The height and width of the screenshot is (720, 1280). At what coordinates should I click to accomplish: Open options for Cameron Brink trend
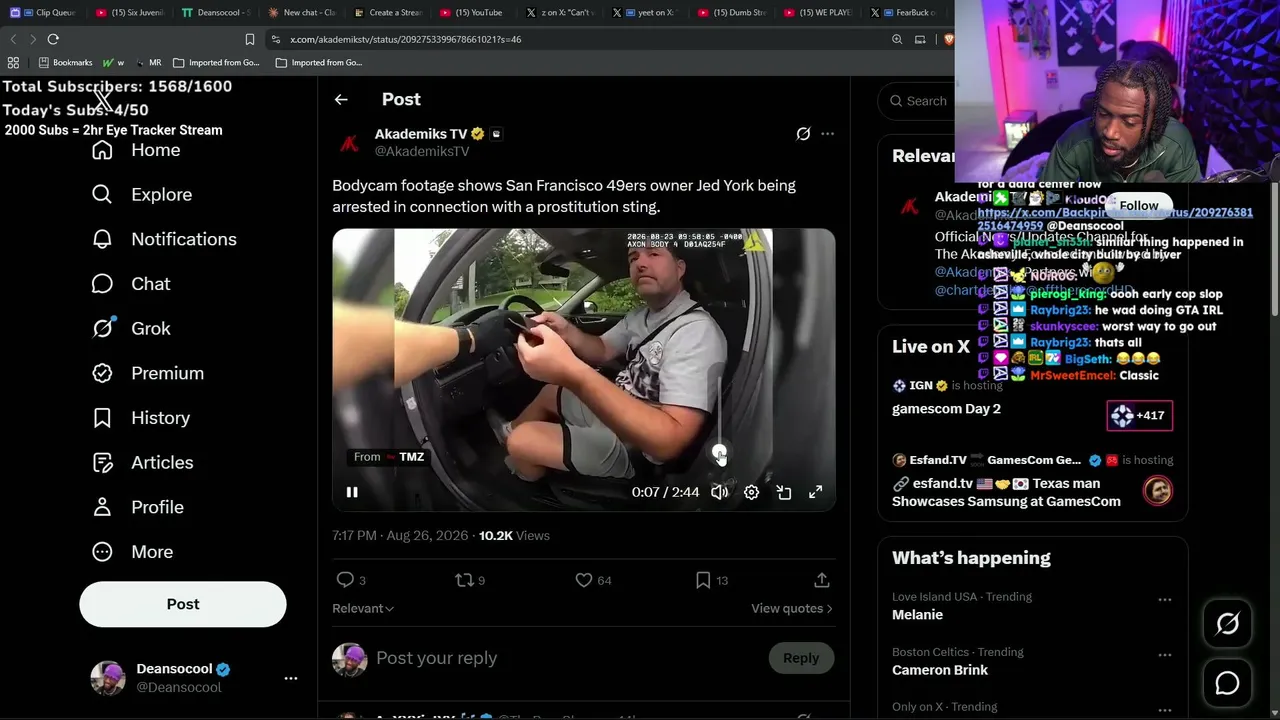[1164, 655]
